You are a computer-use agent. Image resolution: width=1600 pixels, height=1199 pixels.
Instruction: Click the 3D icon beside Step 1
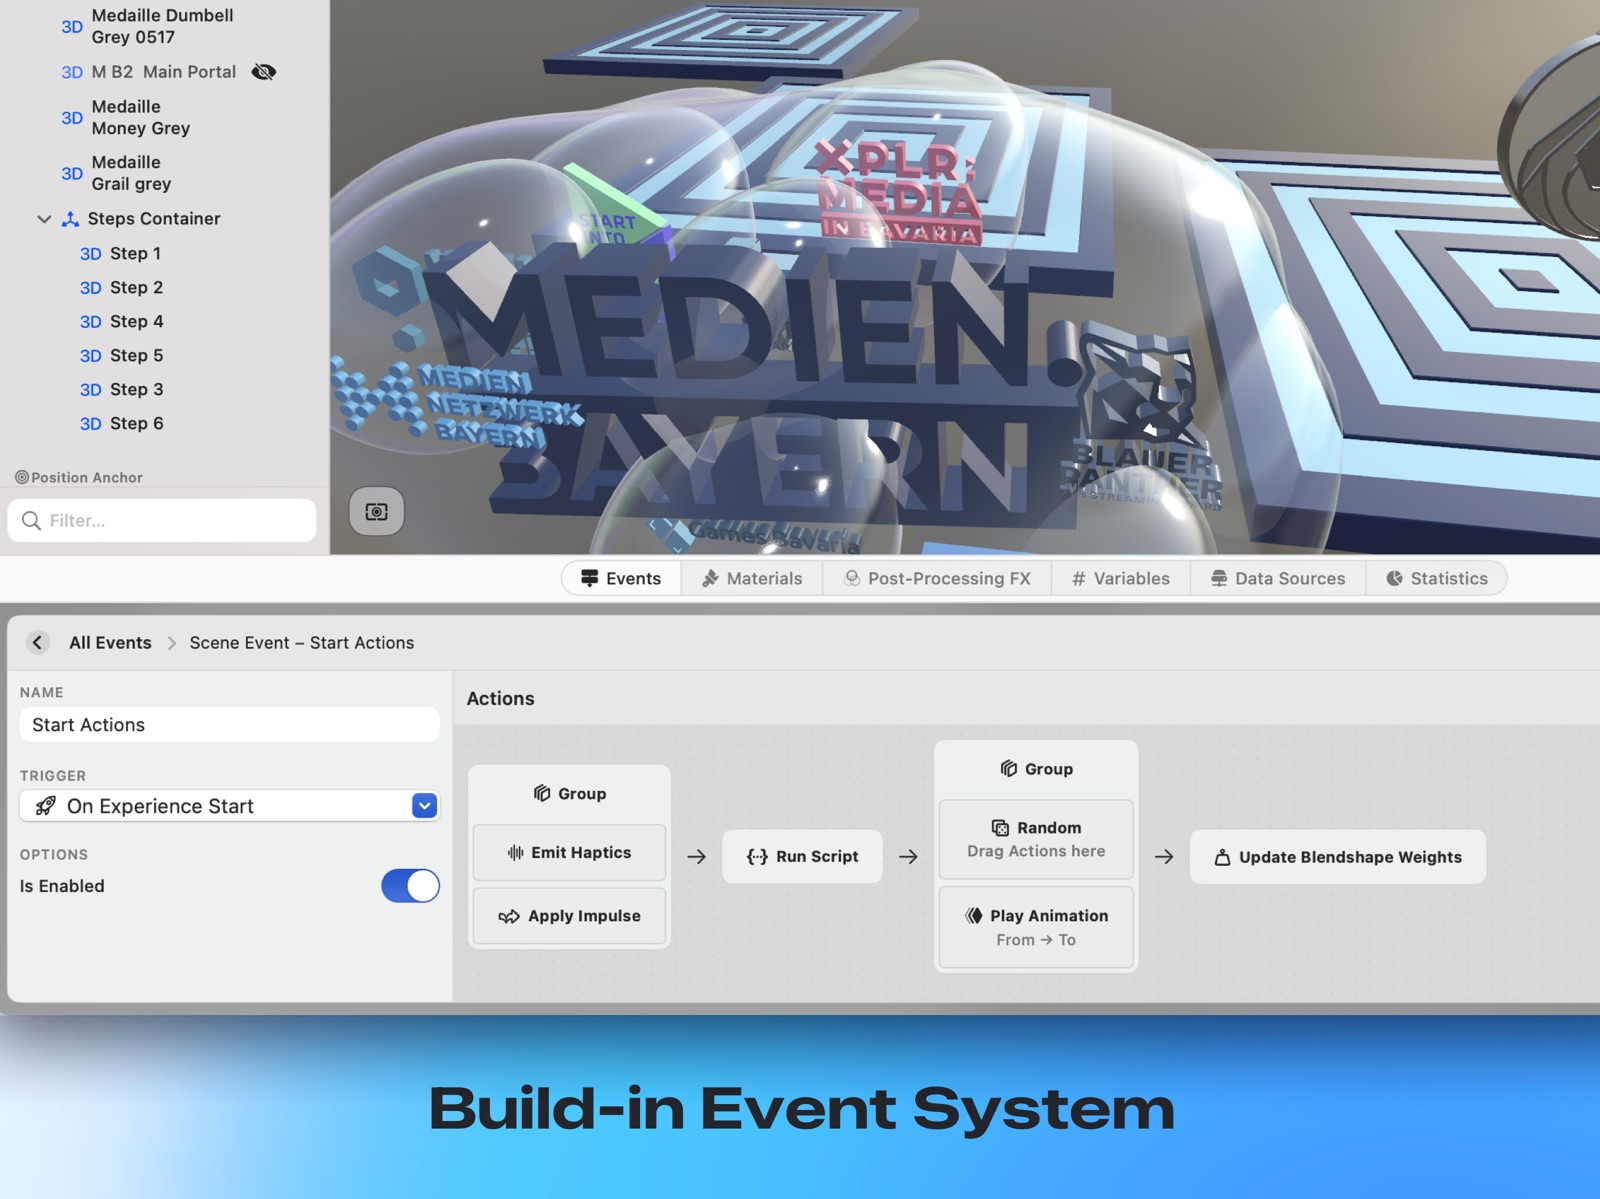pos(91,254)
